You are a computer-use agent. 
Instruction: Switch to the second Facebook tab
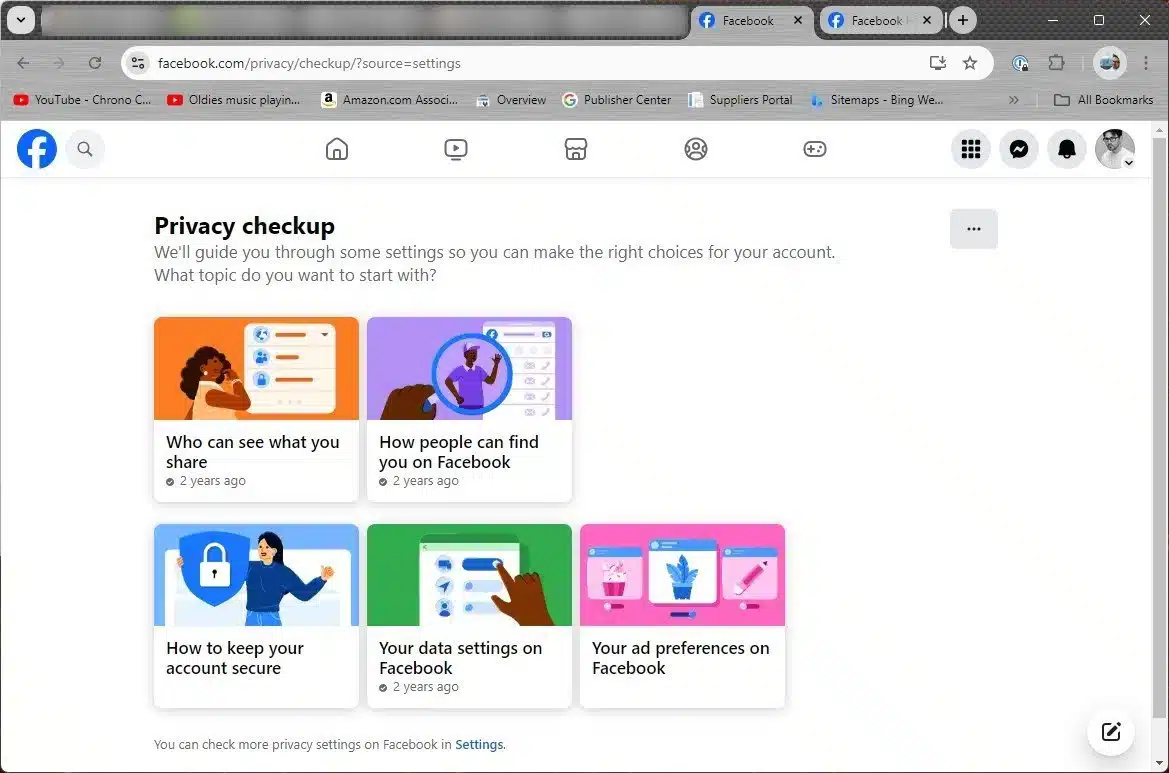[881, 21]
